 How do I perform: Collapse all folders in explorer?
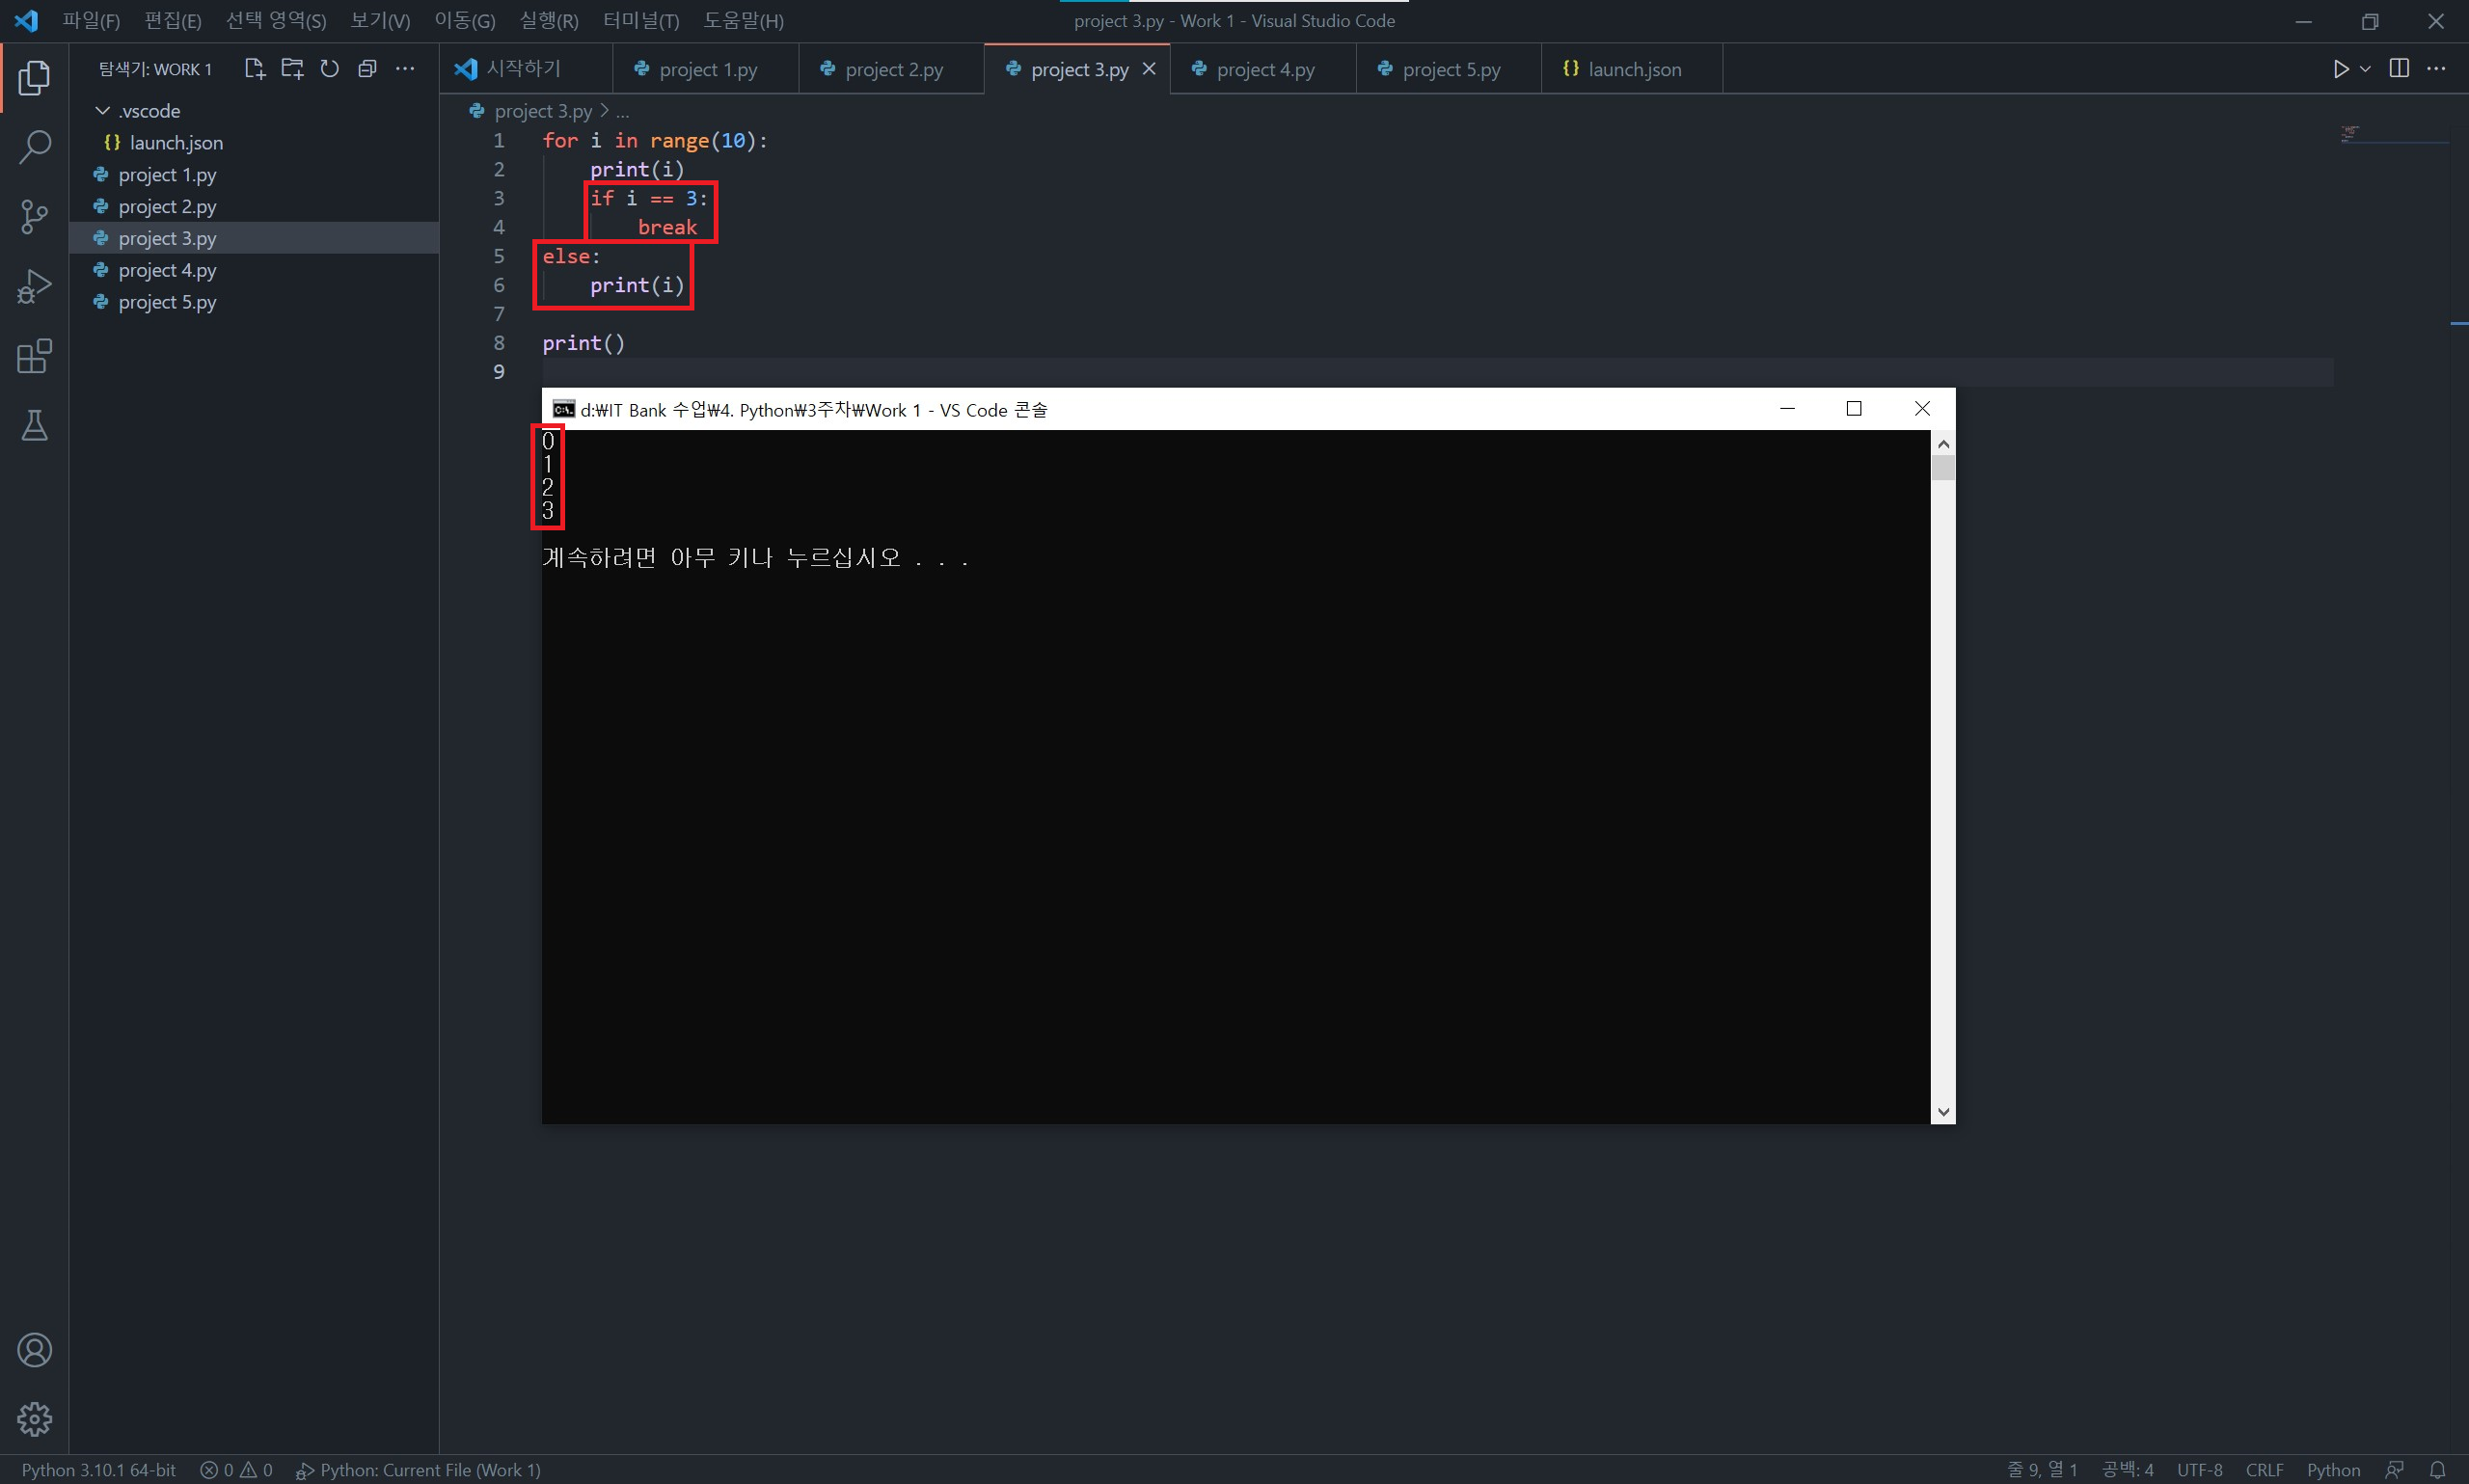point(367,69)
